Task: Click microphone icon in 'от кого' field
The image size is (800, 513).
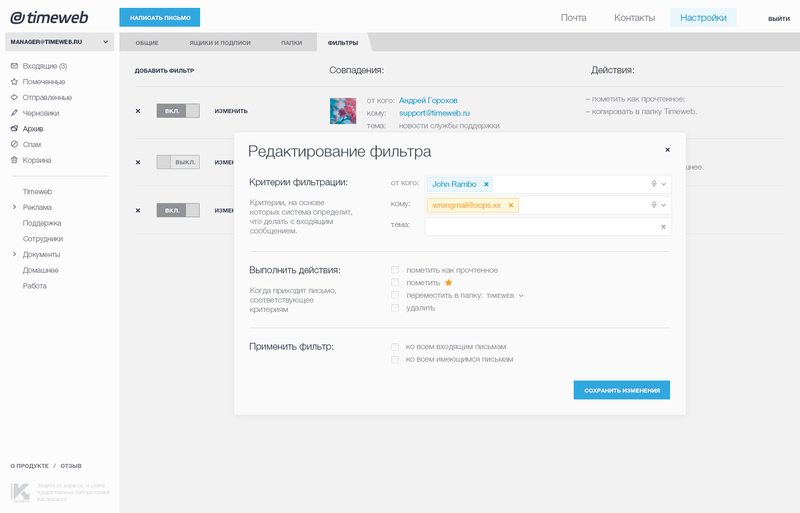Action: tap(654, 184)
